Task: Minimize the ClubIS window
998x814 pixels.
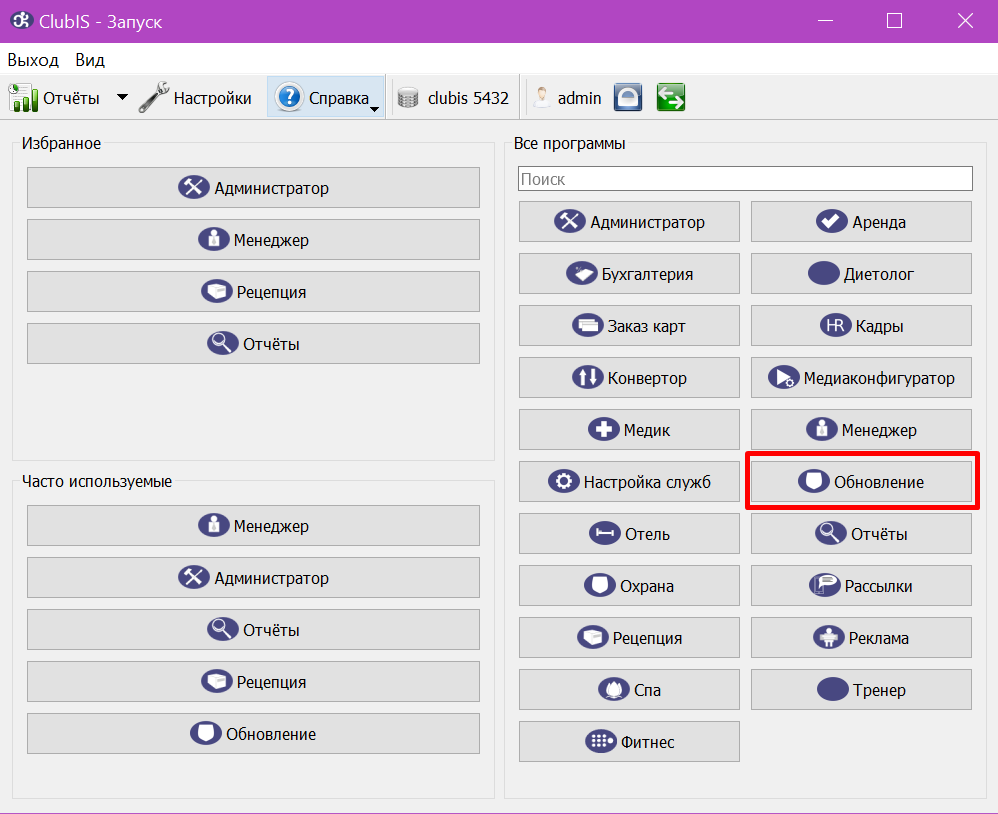Action: tap(826, 21)
